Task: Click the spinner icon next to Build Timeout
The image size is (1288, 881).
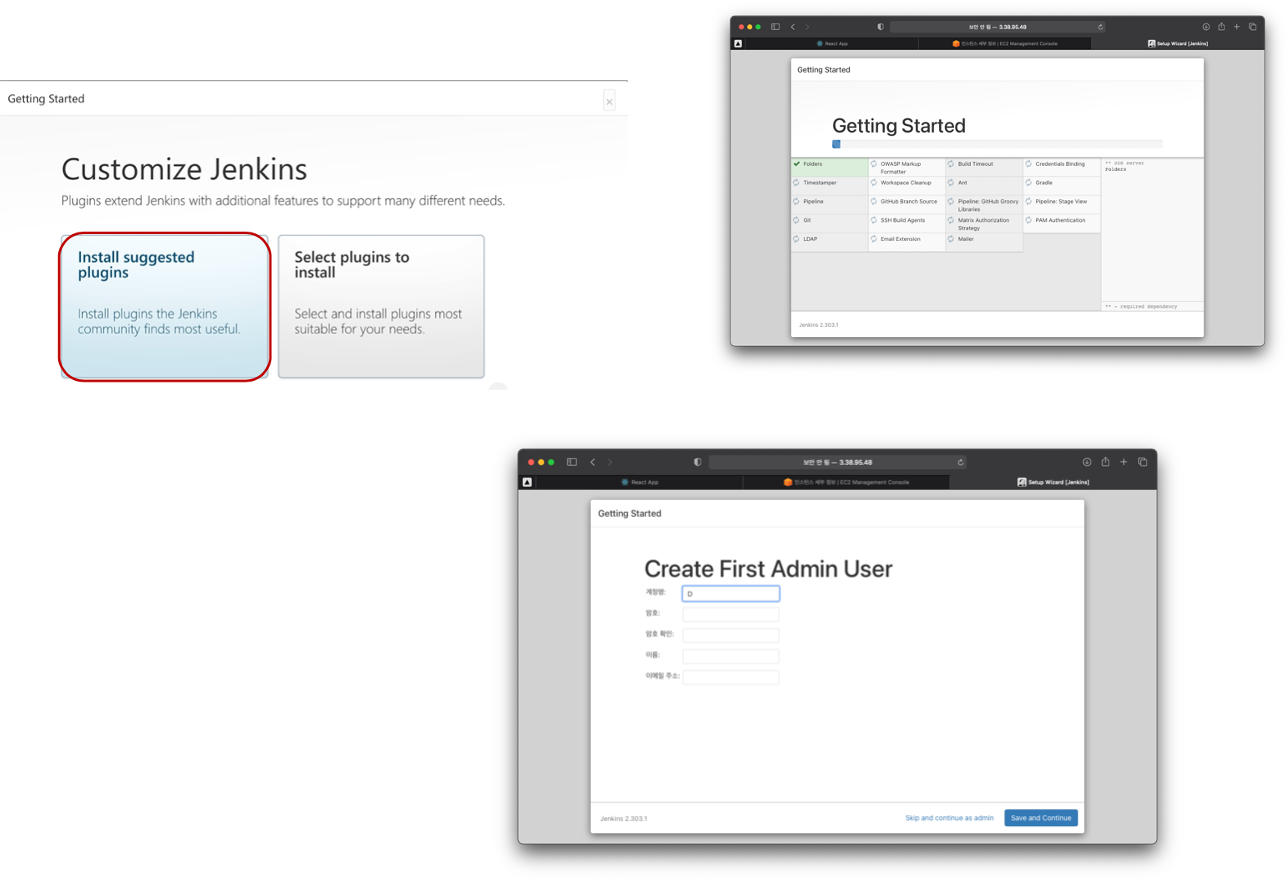Action: coord(951,164)
